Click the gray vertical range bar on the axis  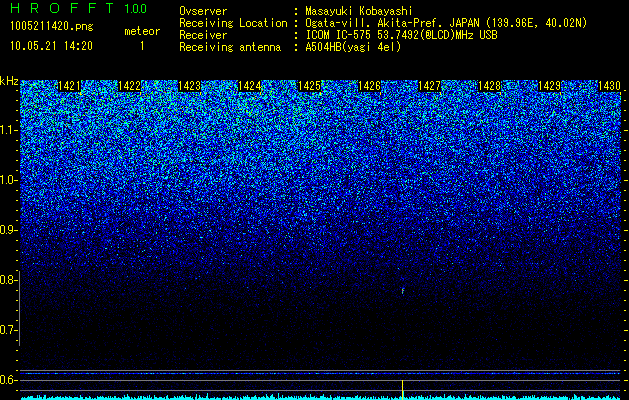tap(19, 309)
